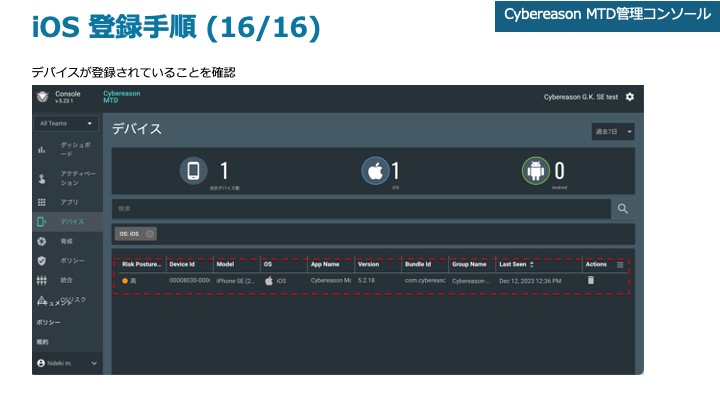Viewport: 720px width, 405px height.
Task: Click the Cybereason- group name cell
Action: (x=471, y=281)
